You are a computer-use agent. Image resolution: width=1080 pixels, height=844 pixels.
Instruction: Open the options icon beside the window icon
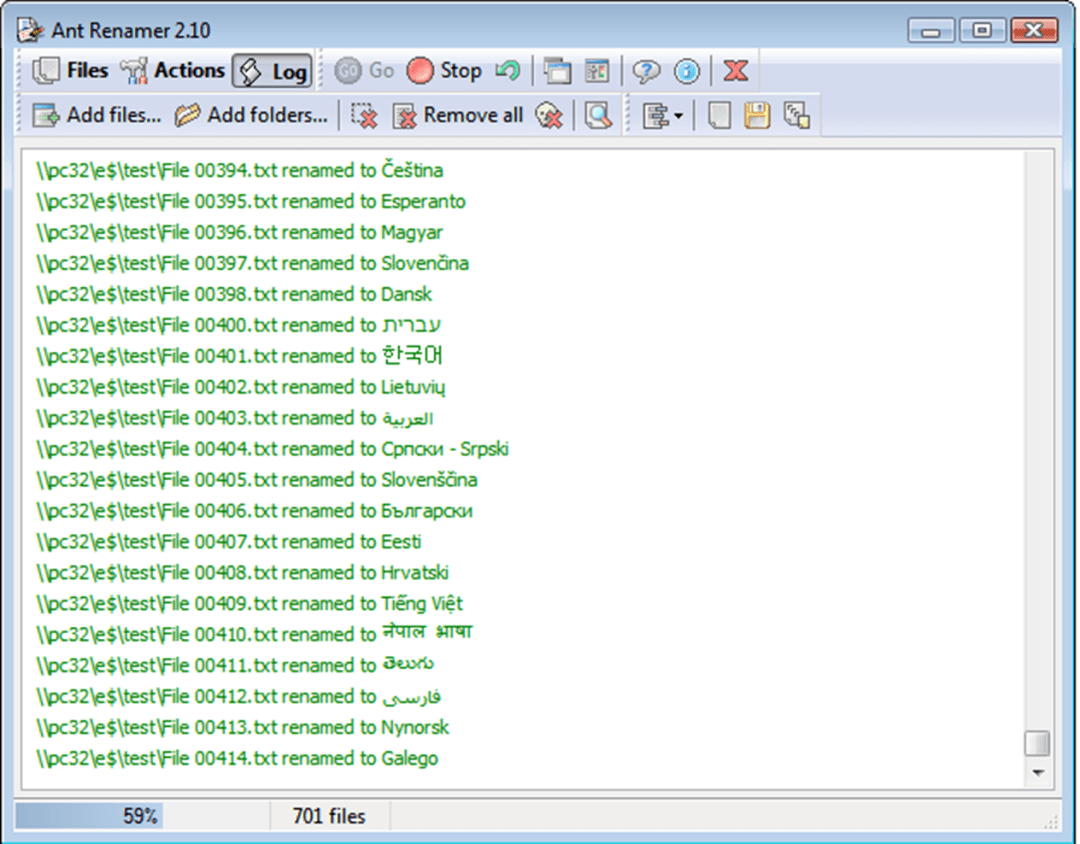pyautogui.click(x=597, y=71)
